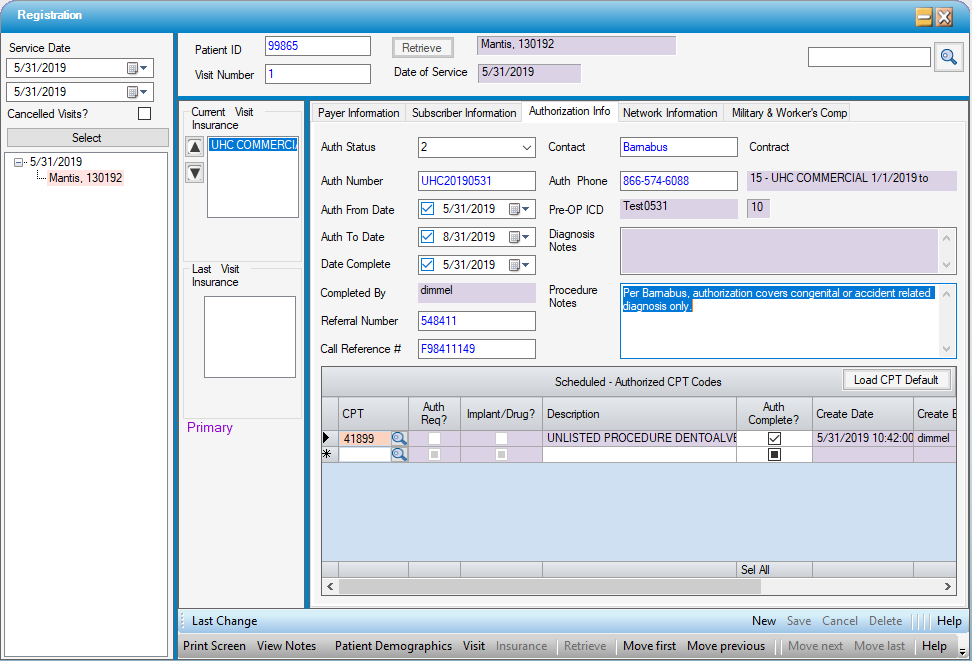
Task: Click into the Referral Number field
Action: coord(477,321)
